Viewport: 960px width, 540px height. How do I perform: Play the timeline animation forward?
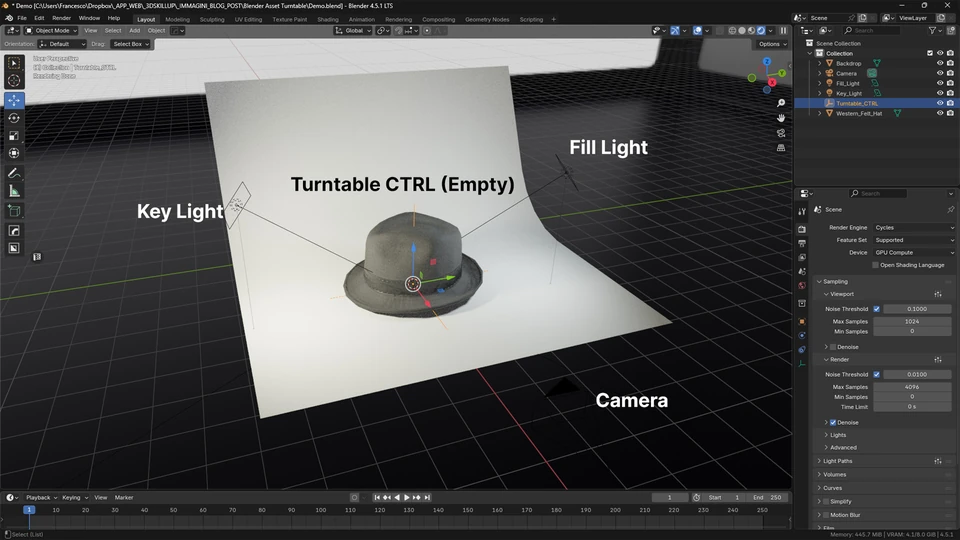pyautogui.click(x=407, y=498)
